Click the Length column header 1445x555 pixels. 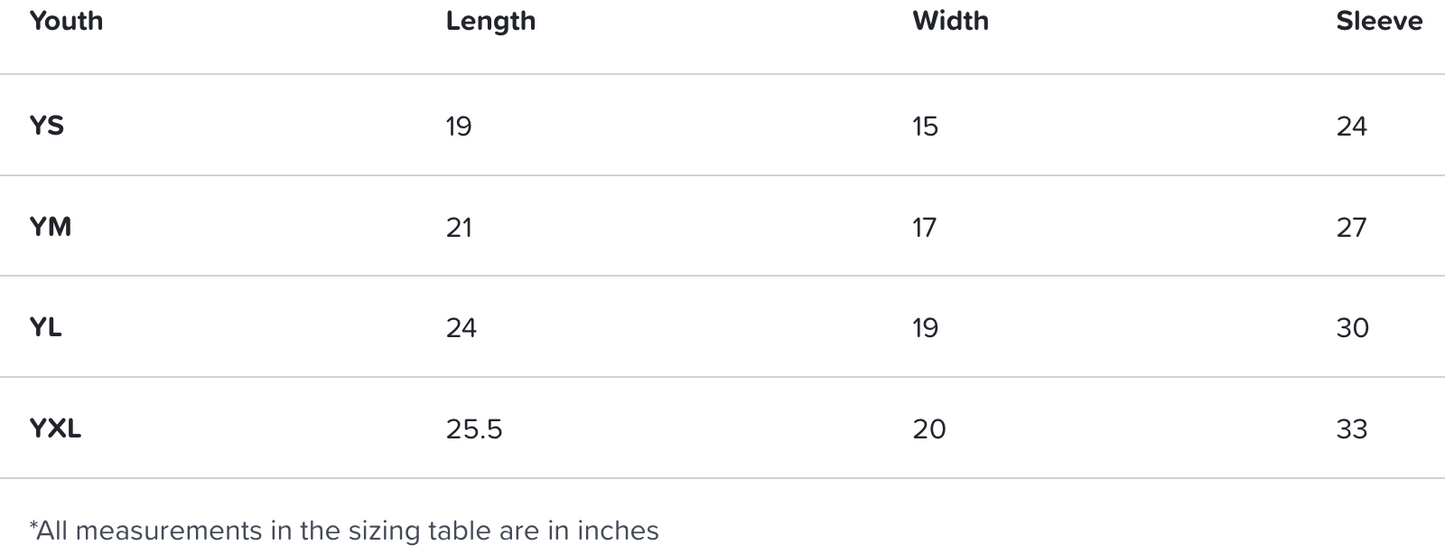click(490, 21)
